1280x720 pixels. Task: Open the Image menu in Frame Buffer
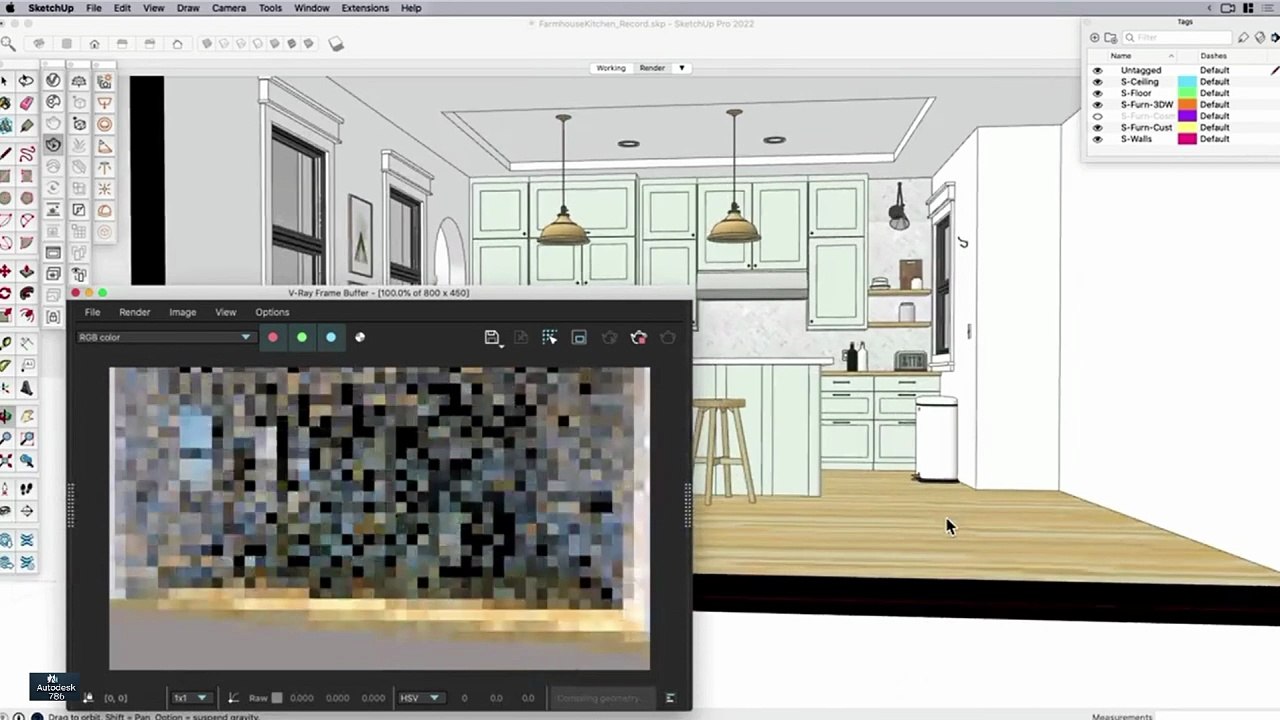pyautogui.click(x=182, y=312)
